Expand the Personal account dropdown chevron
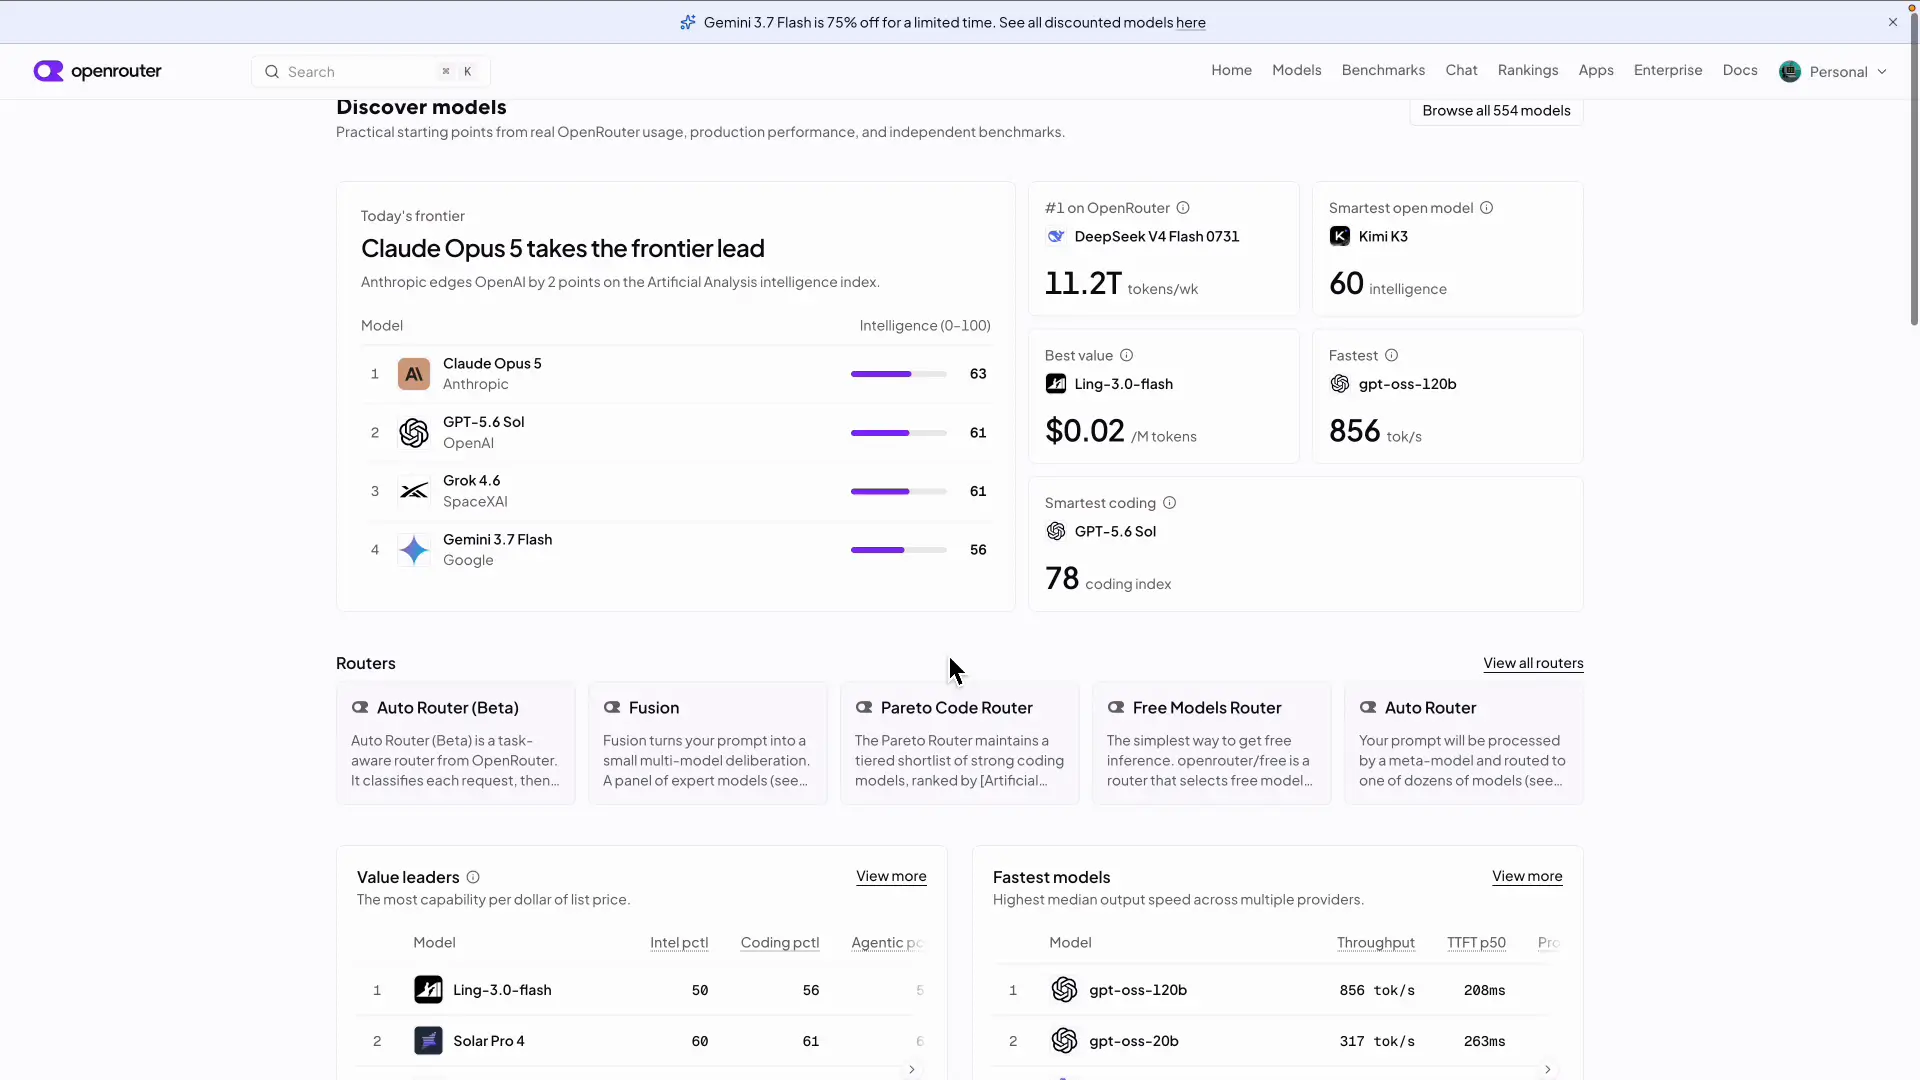Screen dimensions: 1920x1080 [x=1882, y=72]
